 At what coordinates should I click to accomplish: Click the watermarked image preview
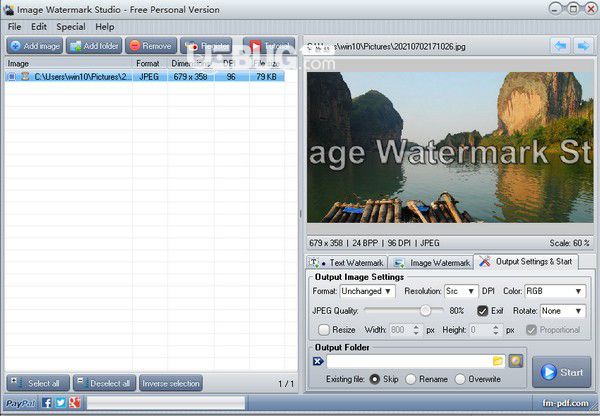click(450, 147)
